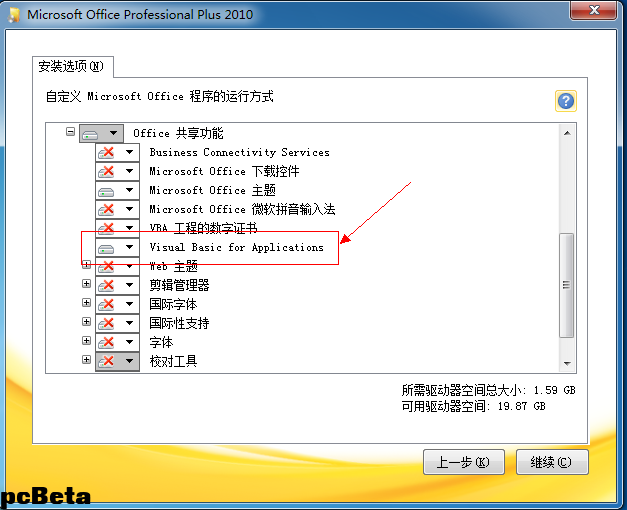Image resolution: width=627 pixels, height=510 pixels.
Task: Click the Office installer icon in the title bar
Action: (14, 14)
